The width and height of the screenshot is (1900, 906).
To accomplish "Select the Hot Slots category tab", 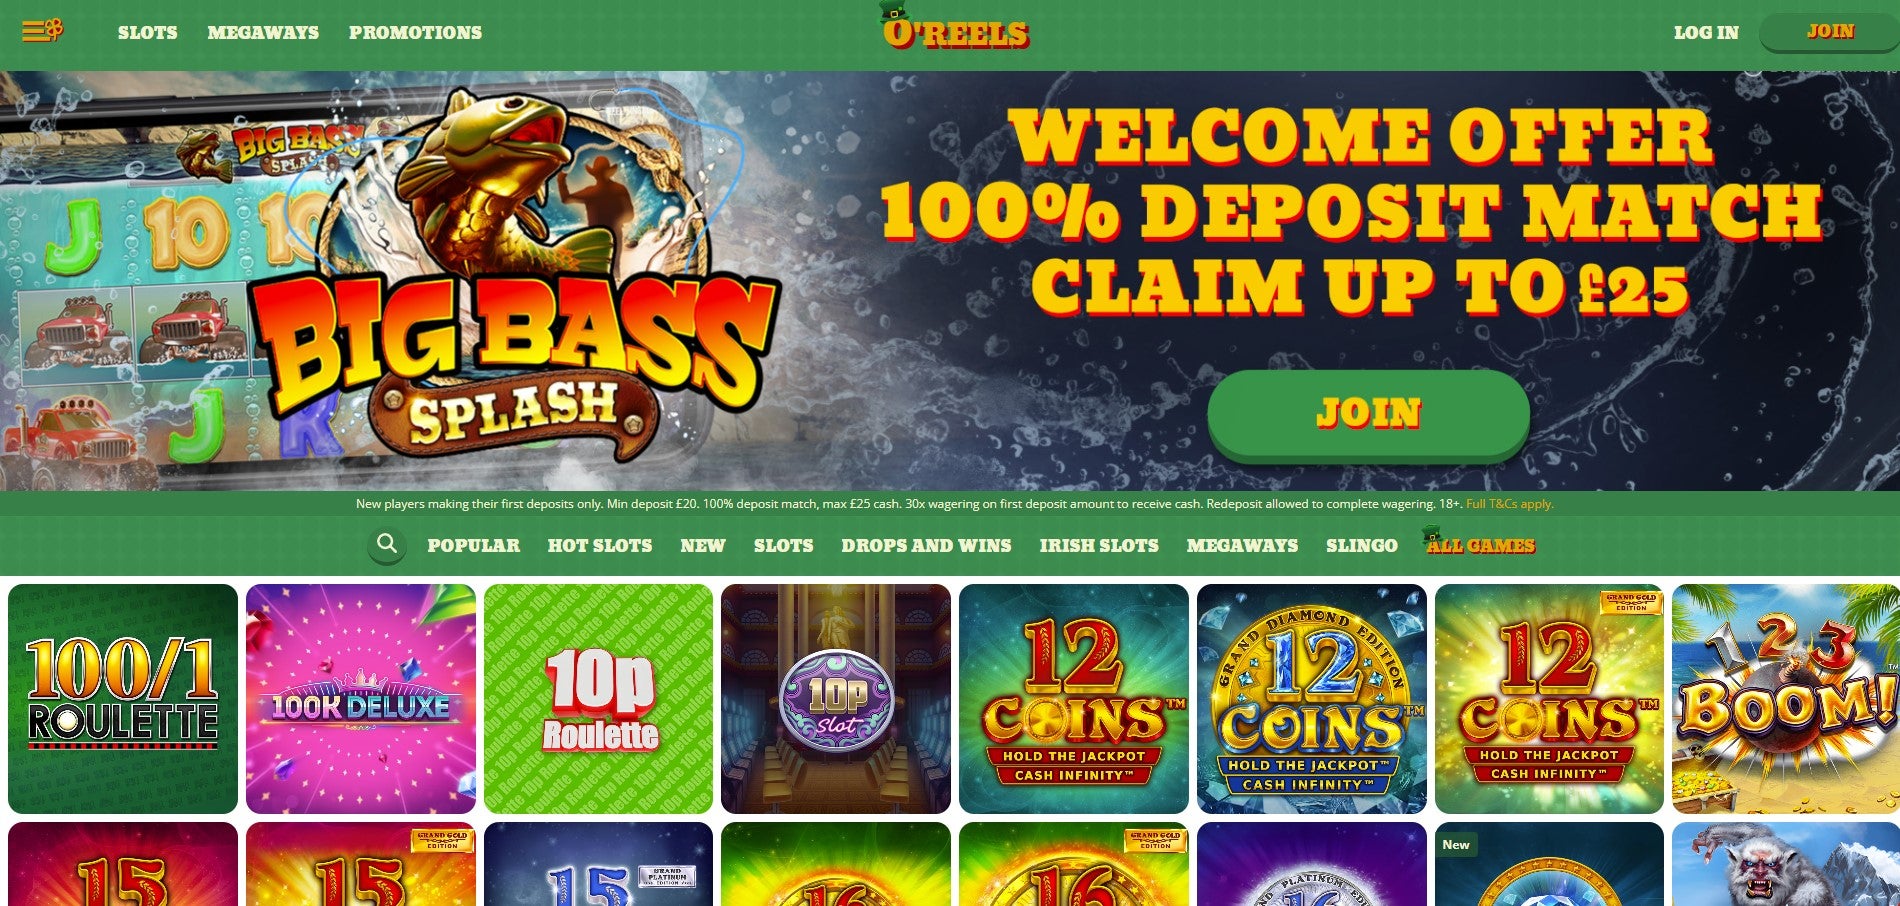I will coord(600,545).
